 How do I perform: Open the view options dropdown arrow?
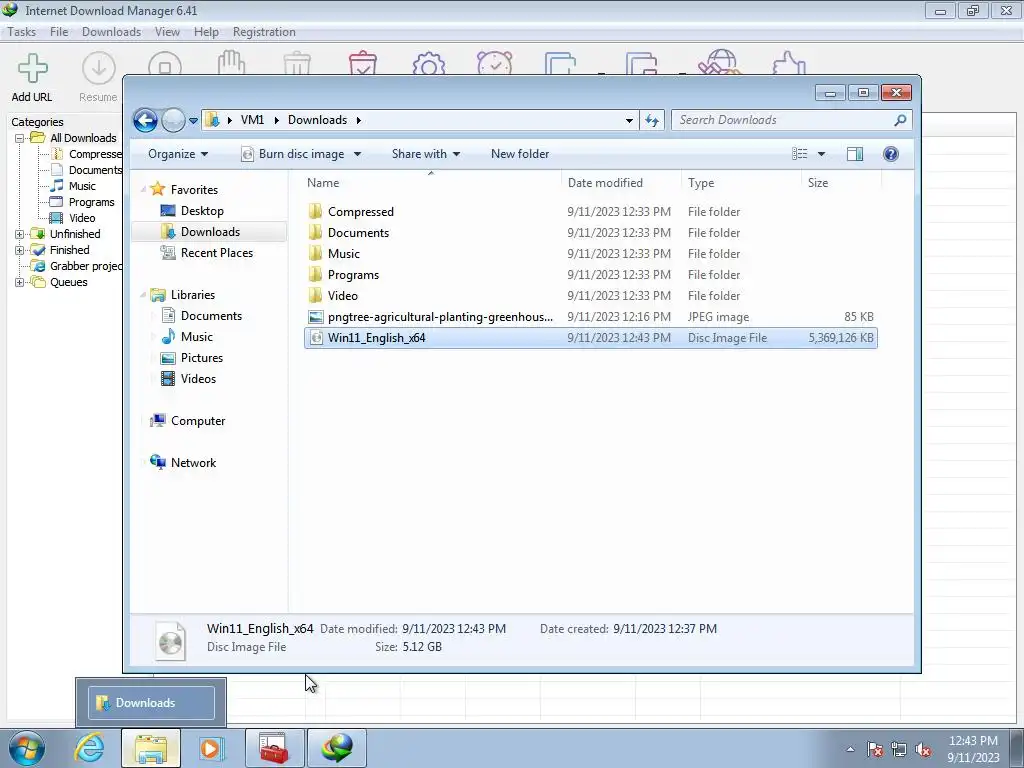click(821, 155)
